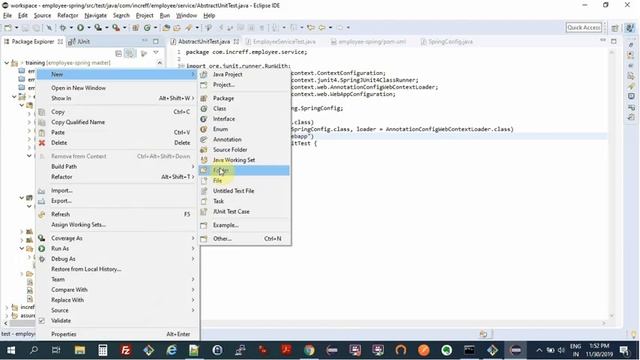Switch to the EmployeeServiceTest.java editor tab
This screenshot has width=640, height=360.
[280, 42]
